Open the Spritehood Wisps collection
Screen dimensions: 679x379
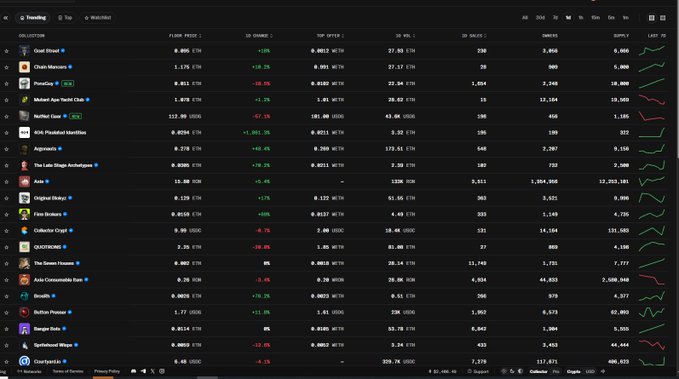[x=53, y=345]
